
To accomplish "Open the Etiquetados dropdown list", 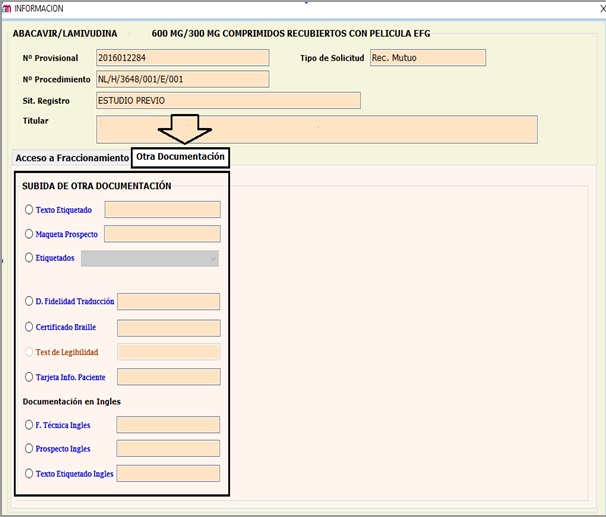I will (150, 258).
